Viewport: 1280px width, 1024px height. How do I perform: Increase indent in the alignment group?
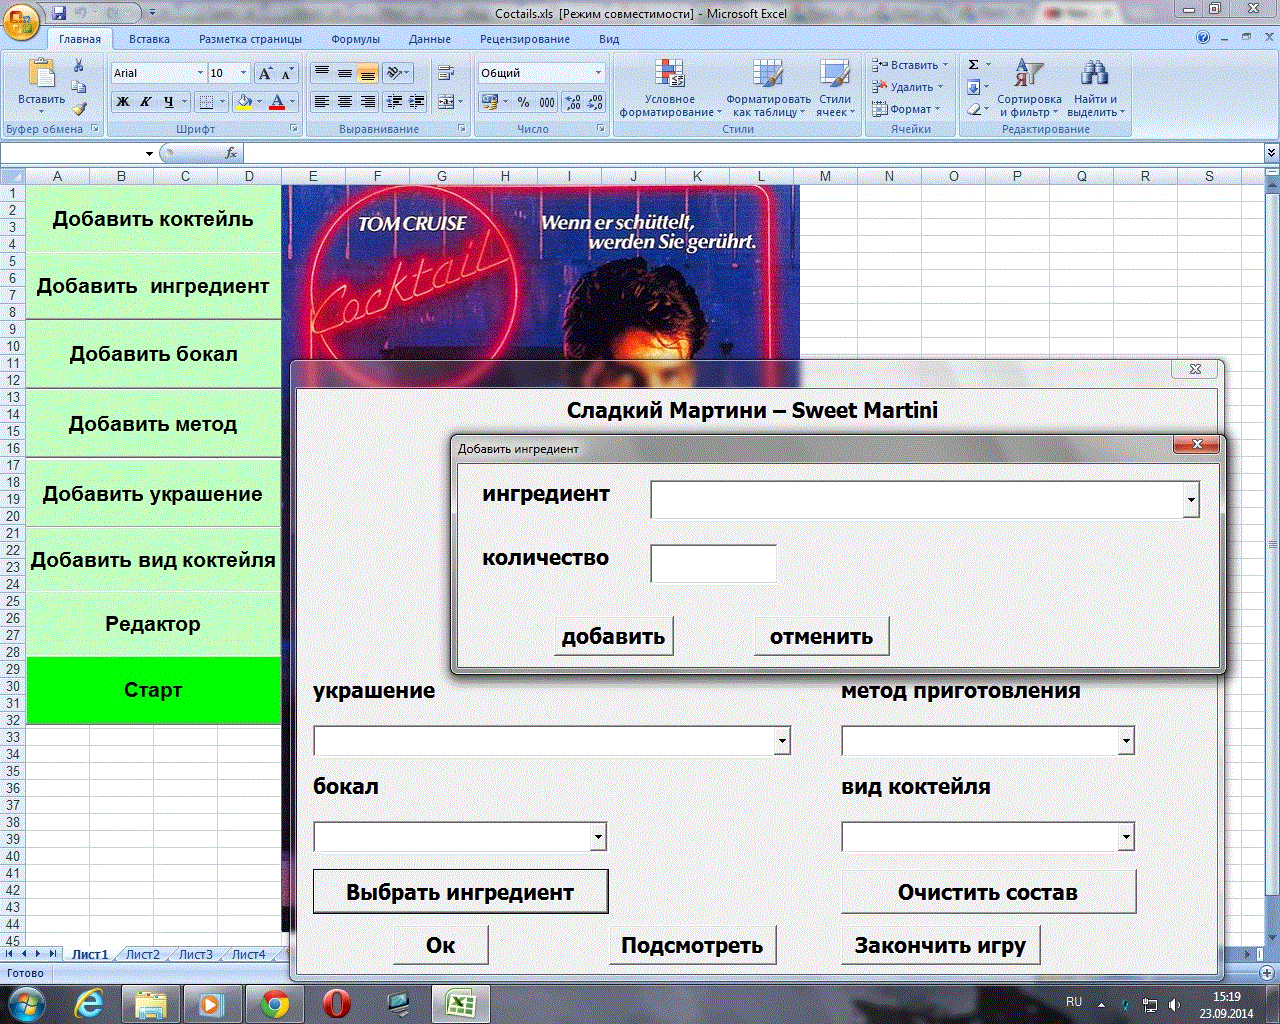[x=417, y=102]
